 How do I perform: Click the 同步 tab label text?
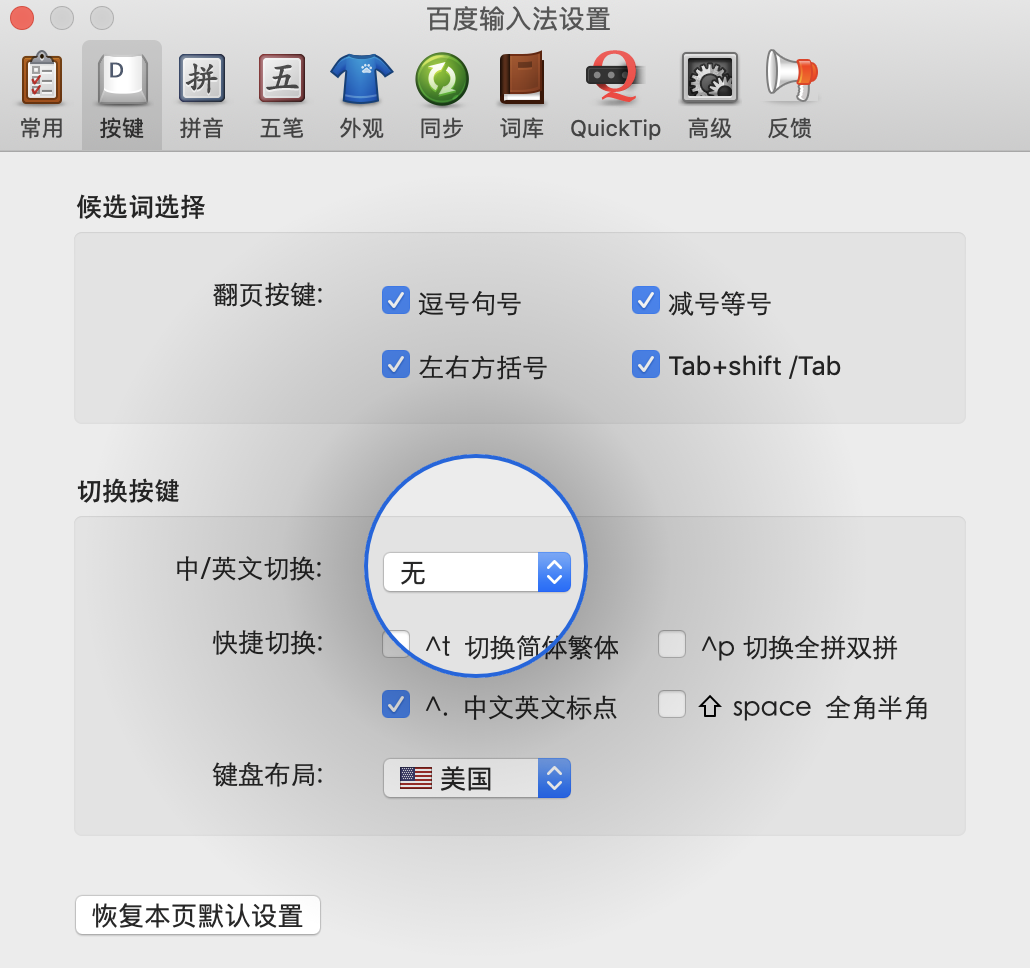(x=442, y=128)
